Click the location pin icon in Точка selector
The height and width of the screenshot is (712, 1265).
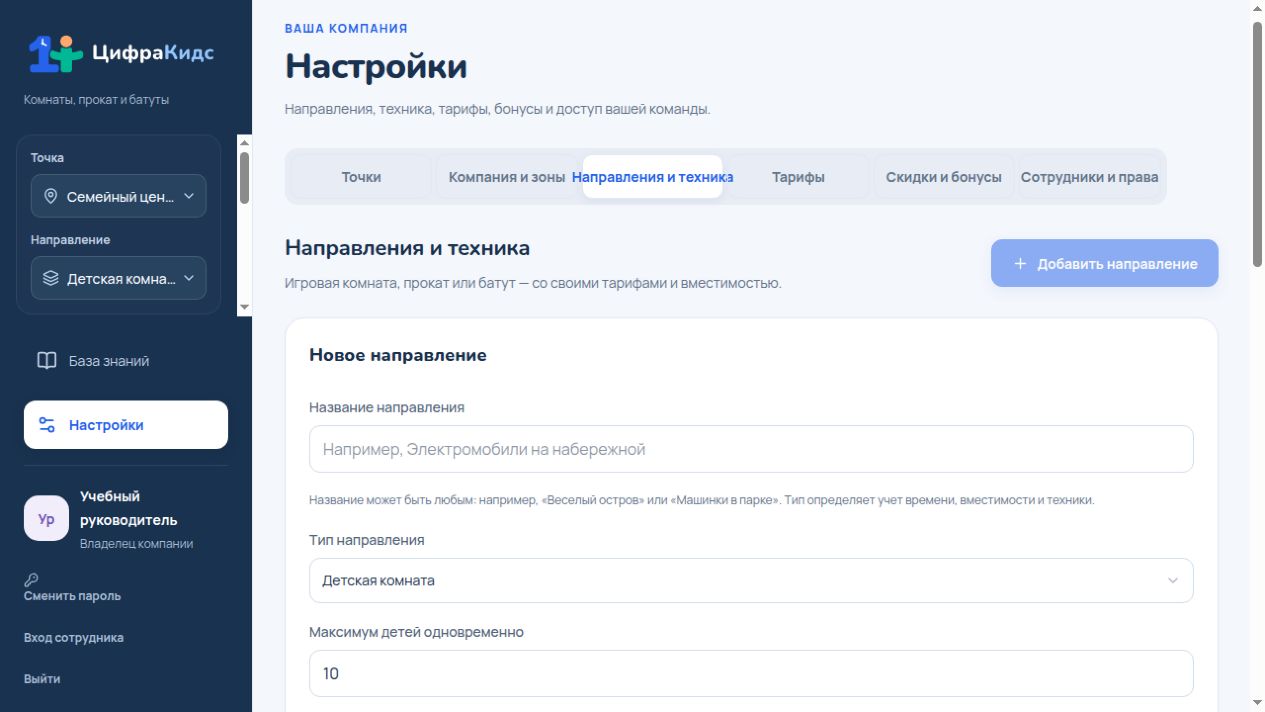(x=51, y=197)
